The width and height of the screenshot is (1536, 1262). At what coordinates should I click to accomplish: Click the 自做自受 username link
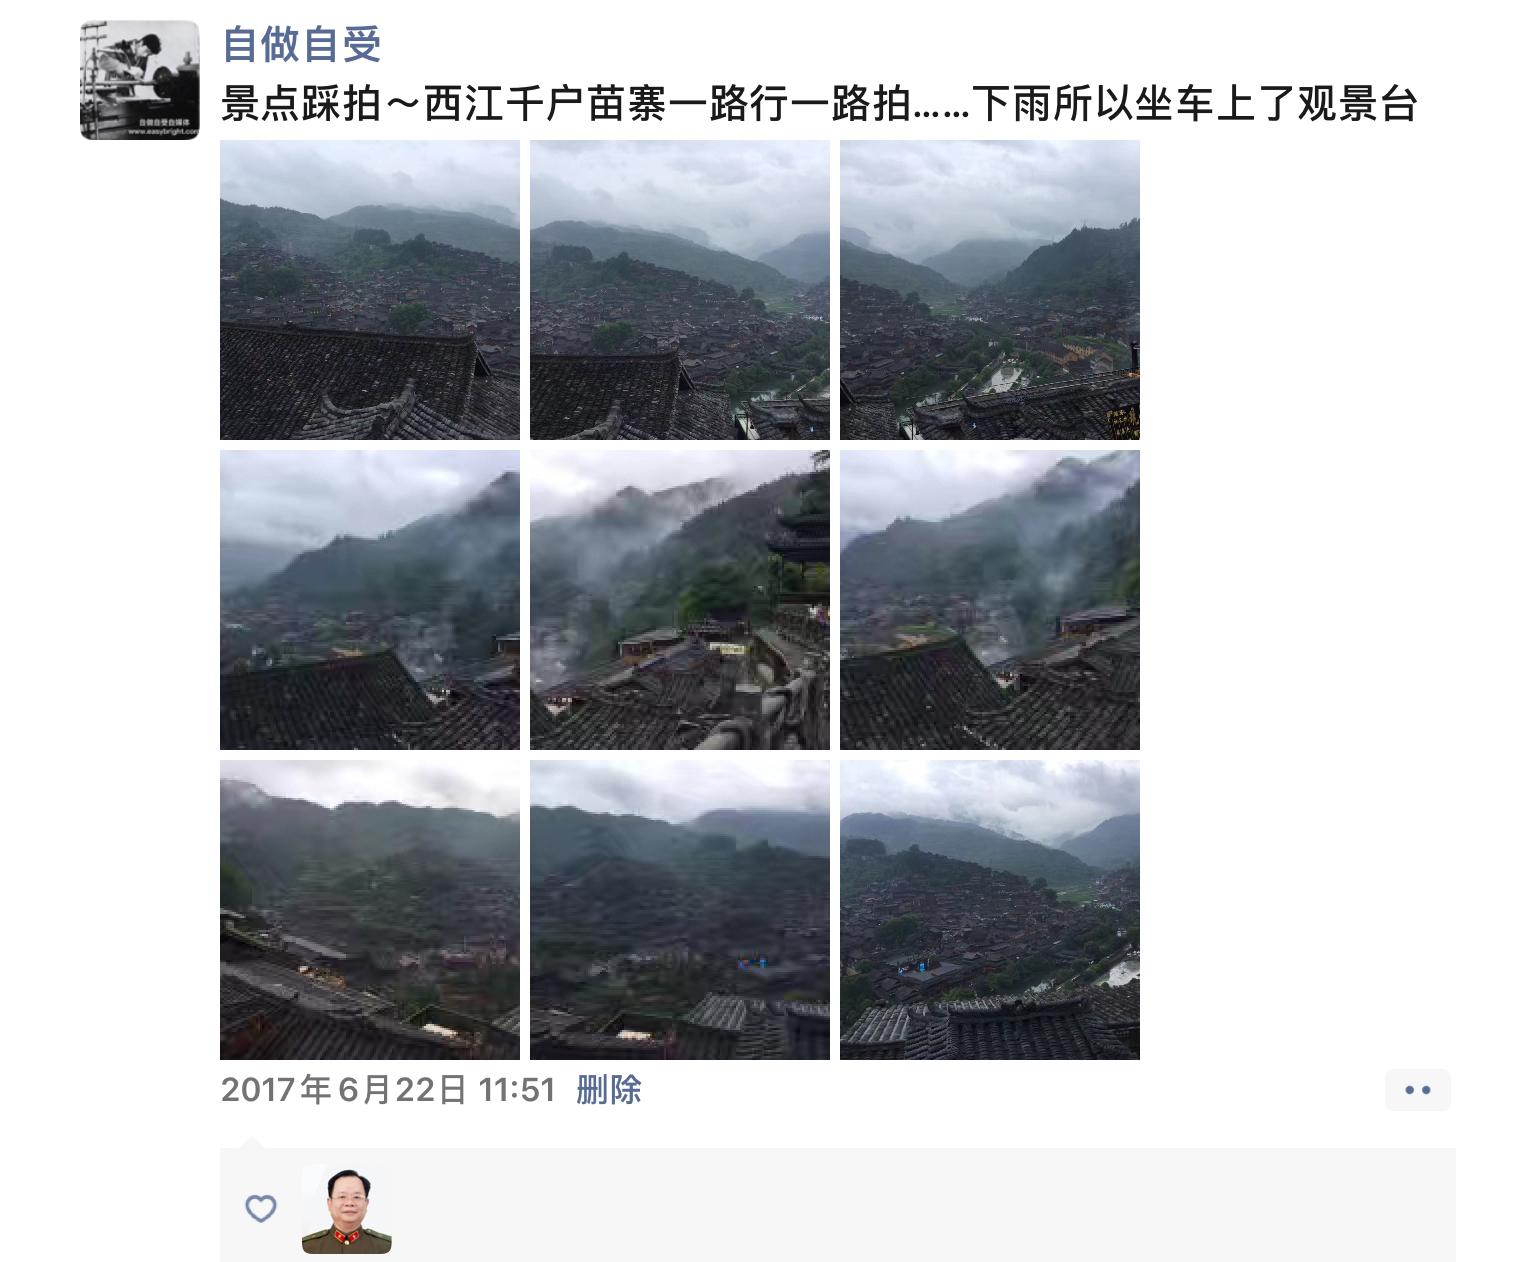click(301, 45)
